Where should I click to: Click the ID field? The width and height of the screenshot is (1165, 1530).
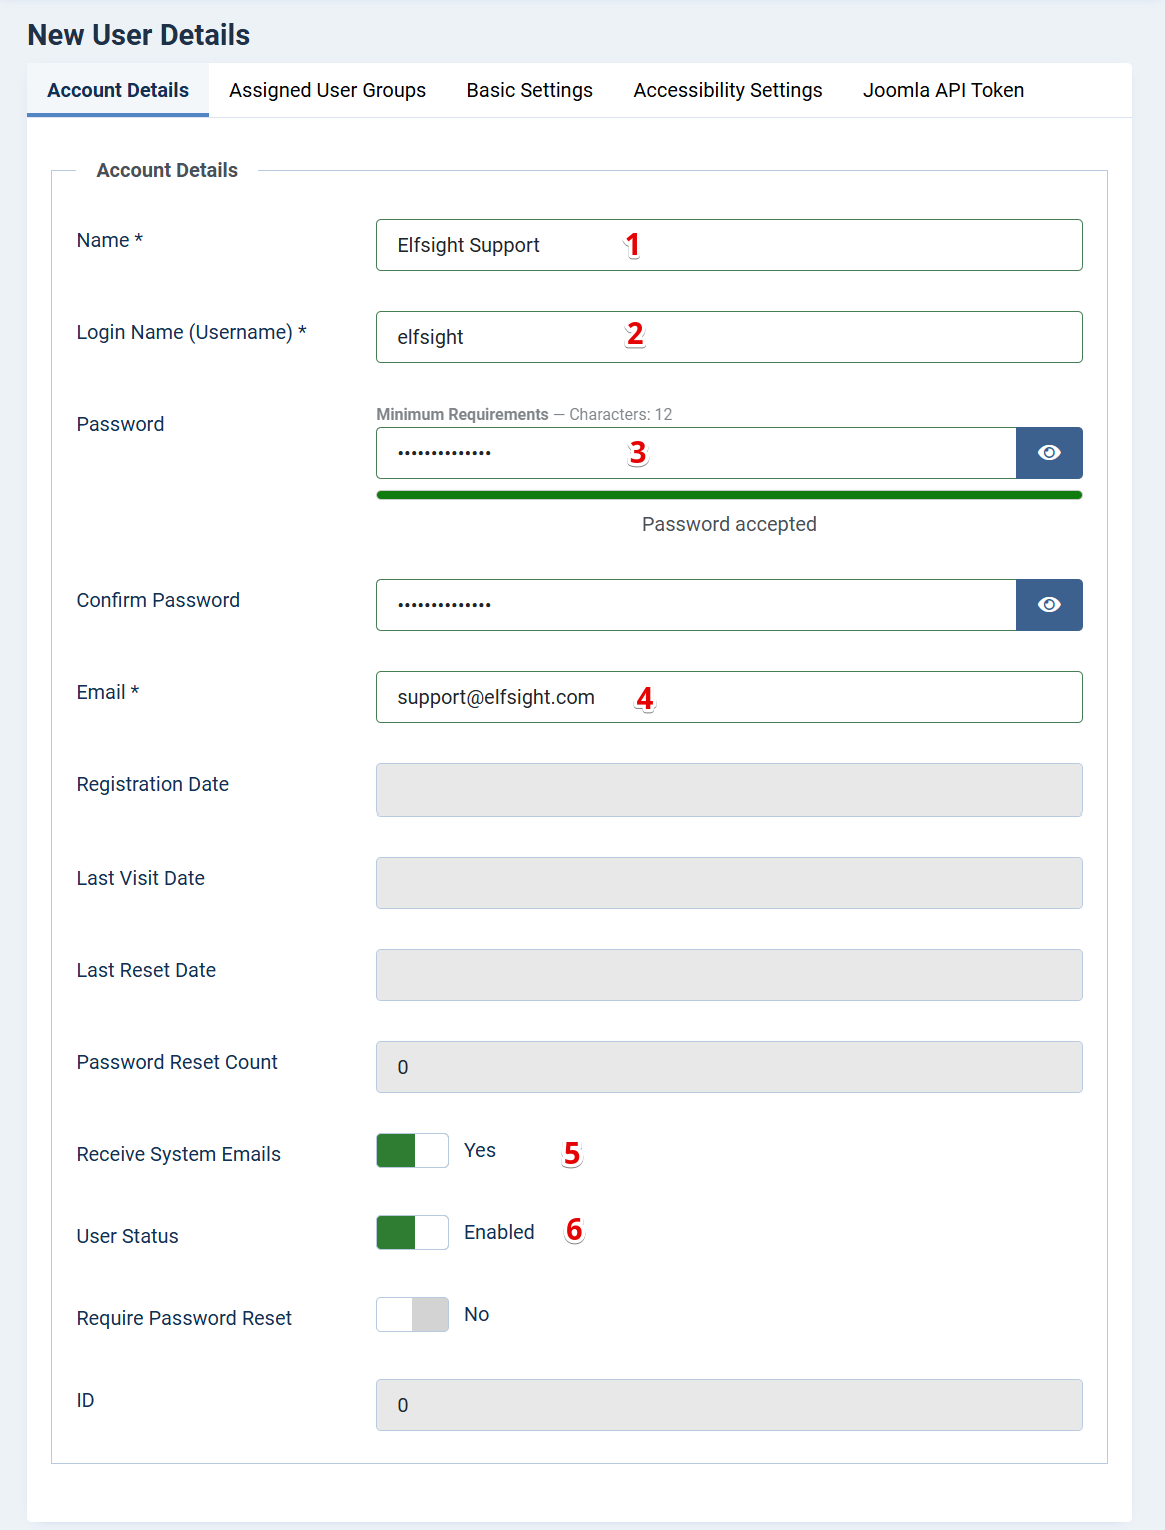pos(729,1405)
